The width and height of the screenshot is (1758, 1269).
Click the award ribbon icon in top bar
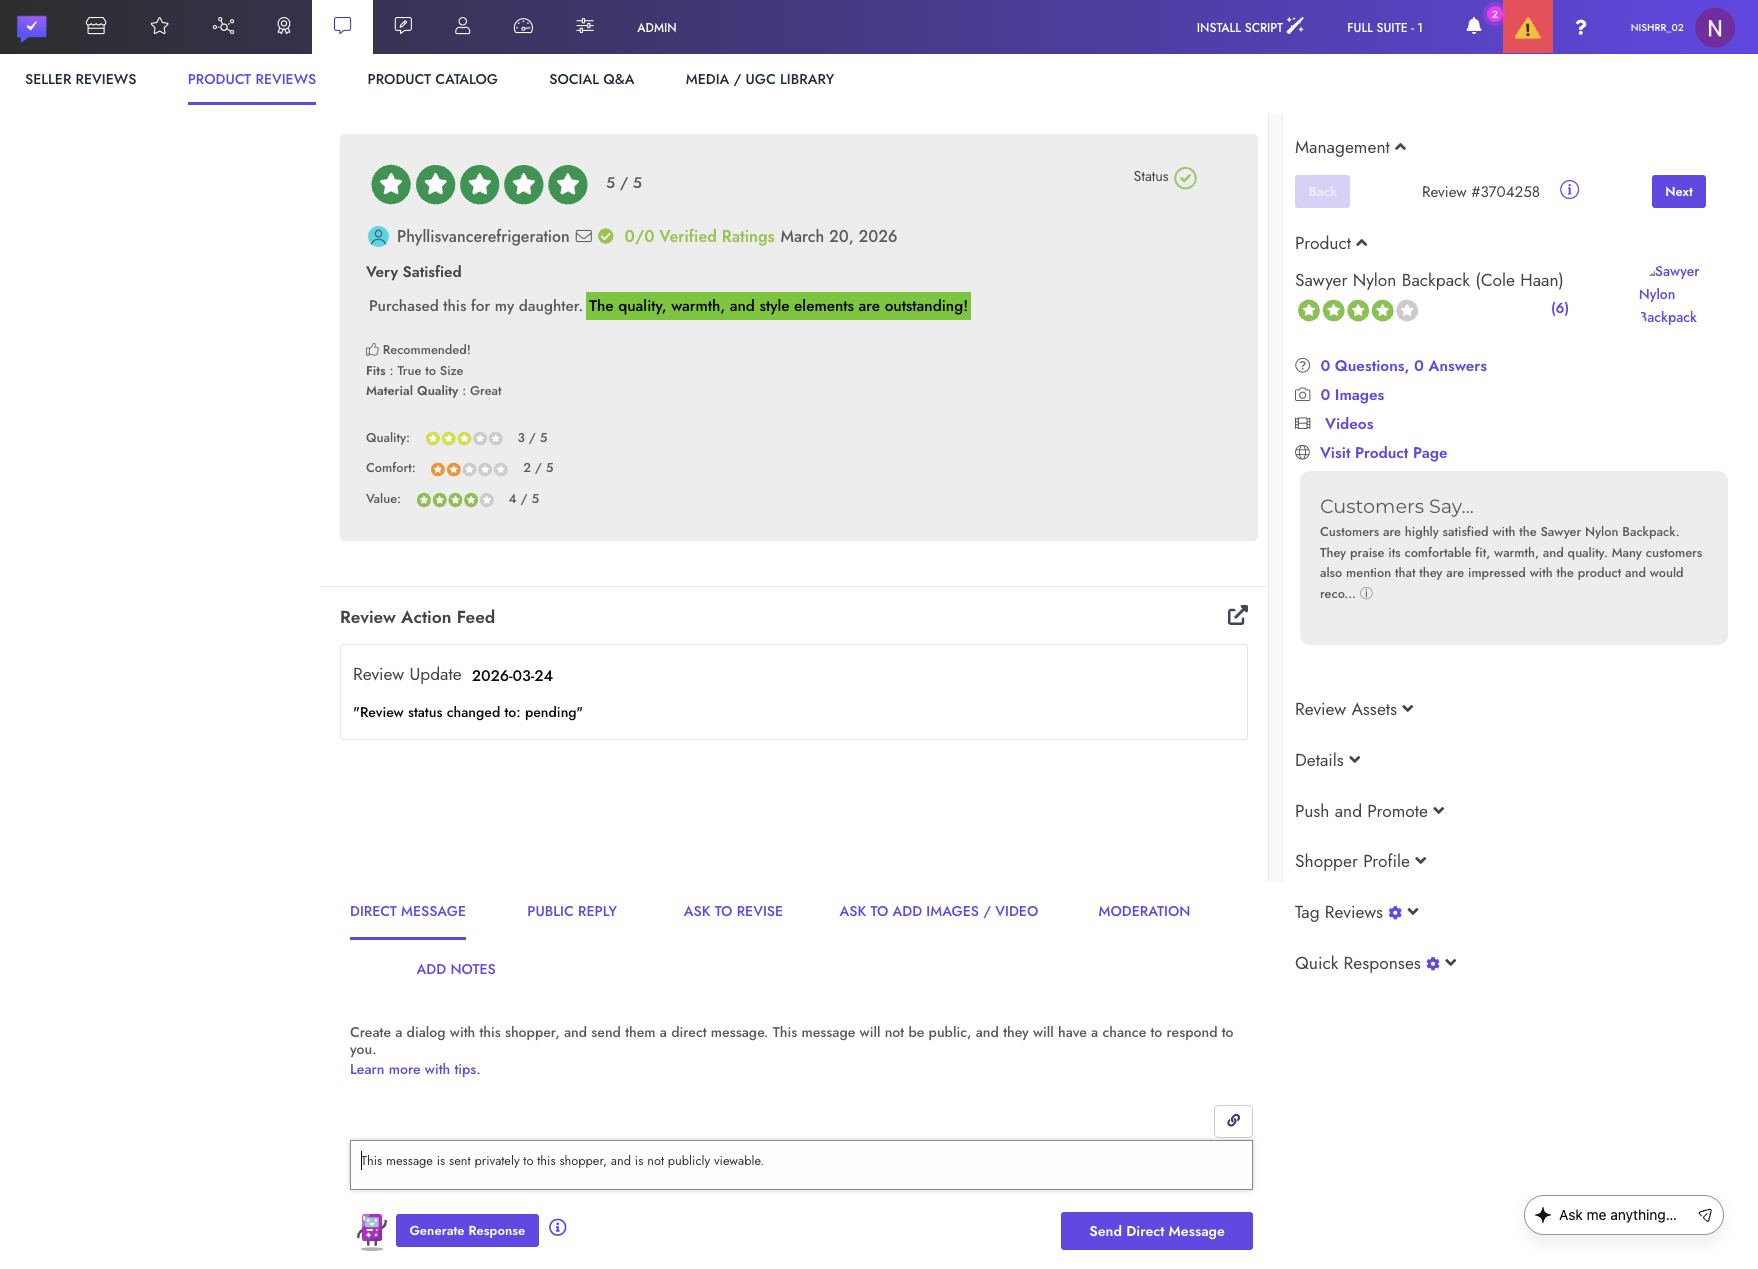click(284, 26)
